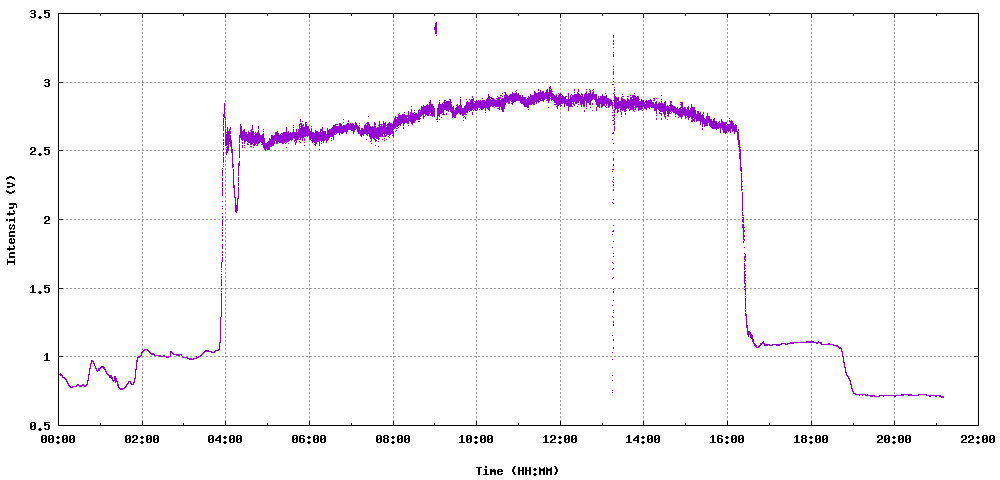This screenshot has width=1000, height=480.
Task: Click the vertical spike of points near 13:15
Action: [x=613, y=214]
